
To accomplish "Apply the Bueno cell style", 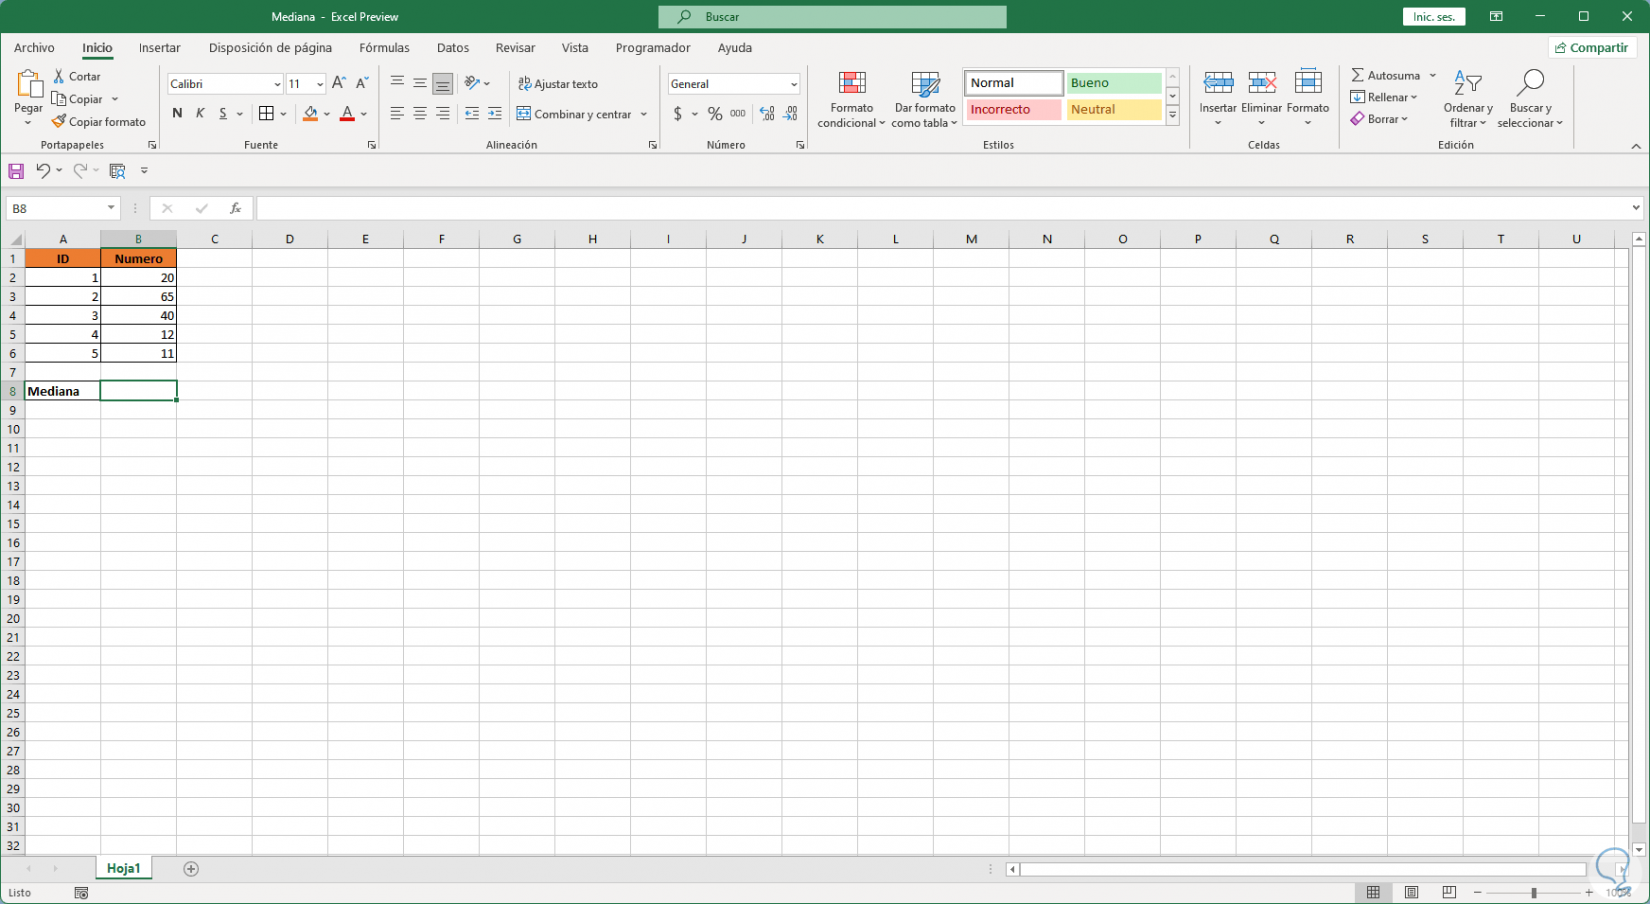I will (1113, 83).
